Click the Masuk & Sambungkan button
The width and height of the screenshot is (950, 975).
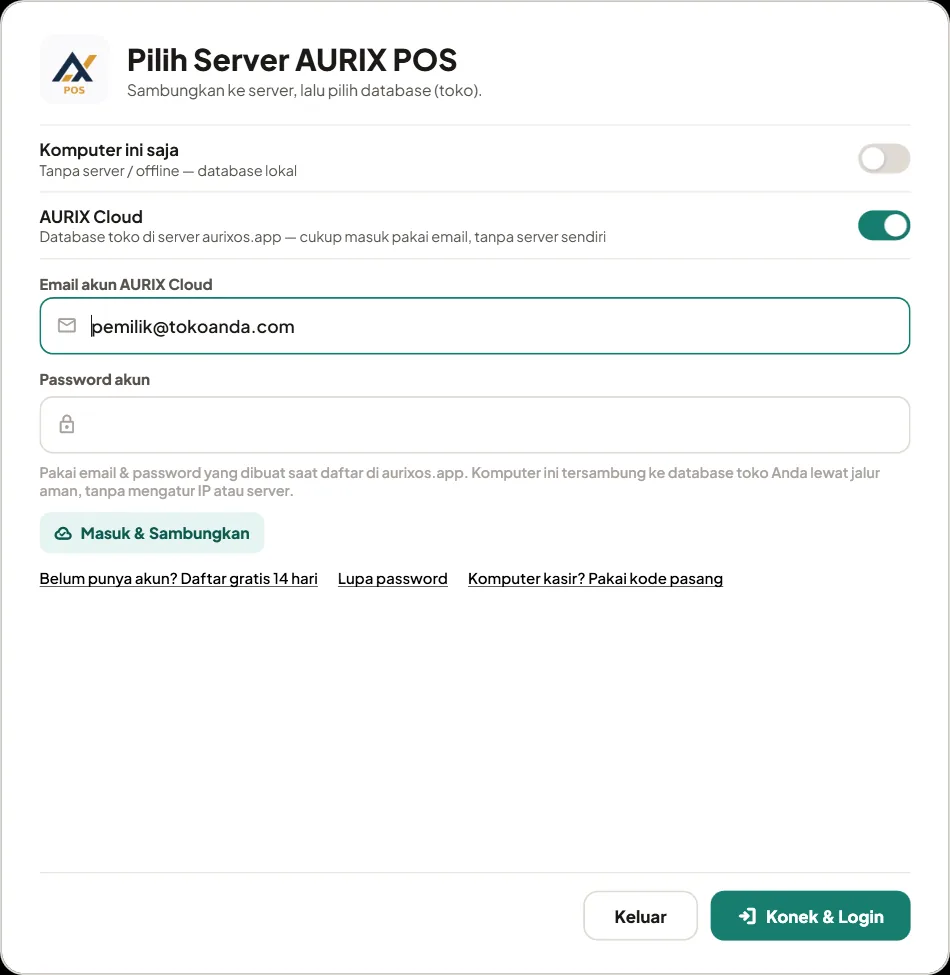(152, 533)
